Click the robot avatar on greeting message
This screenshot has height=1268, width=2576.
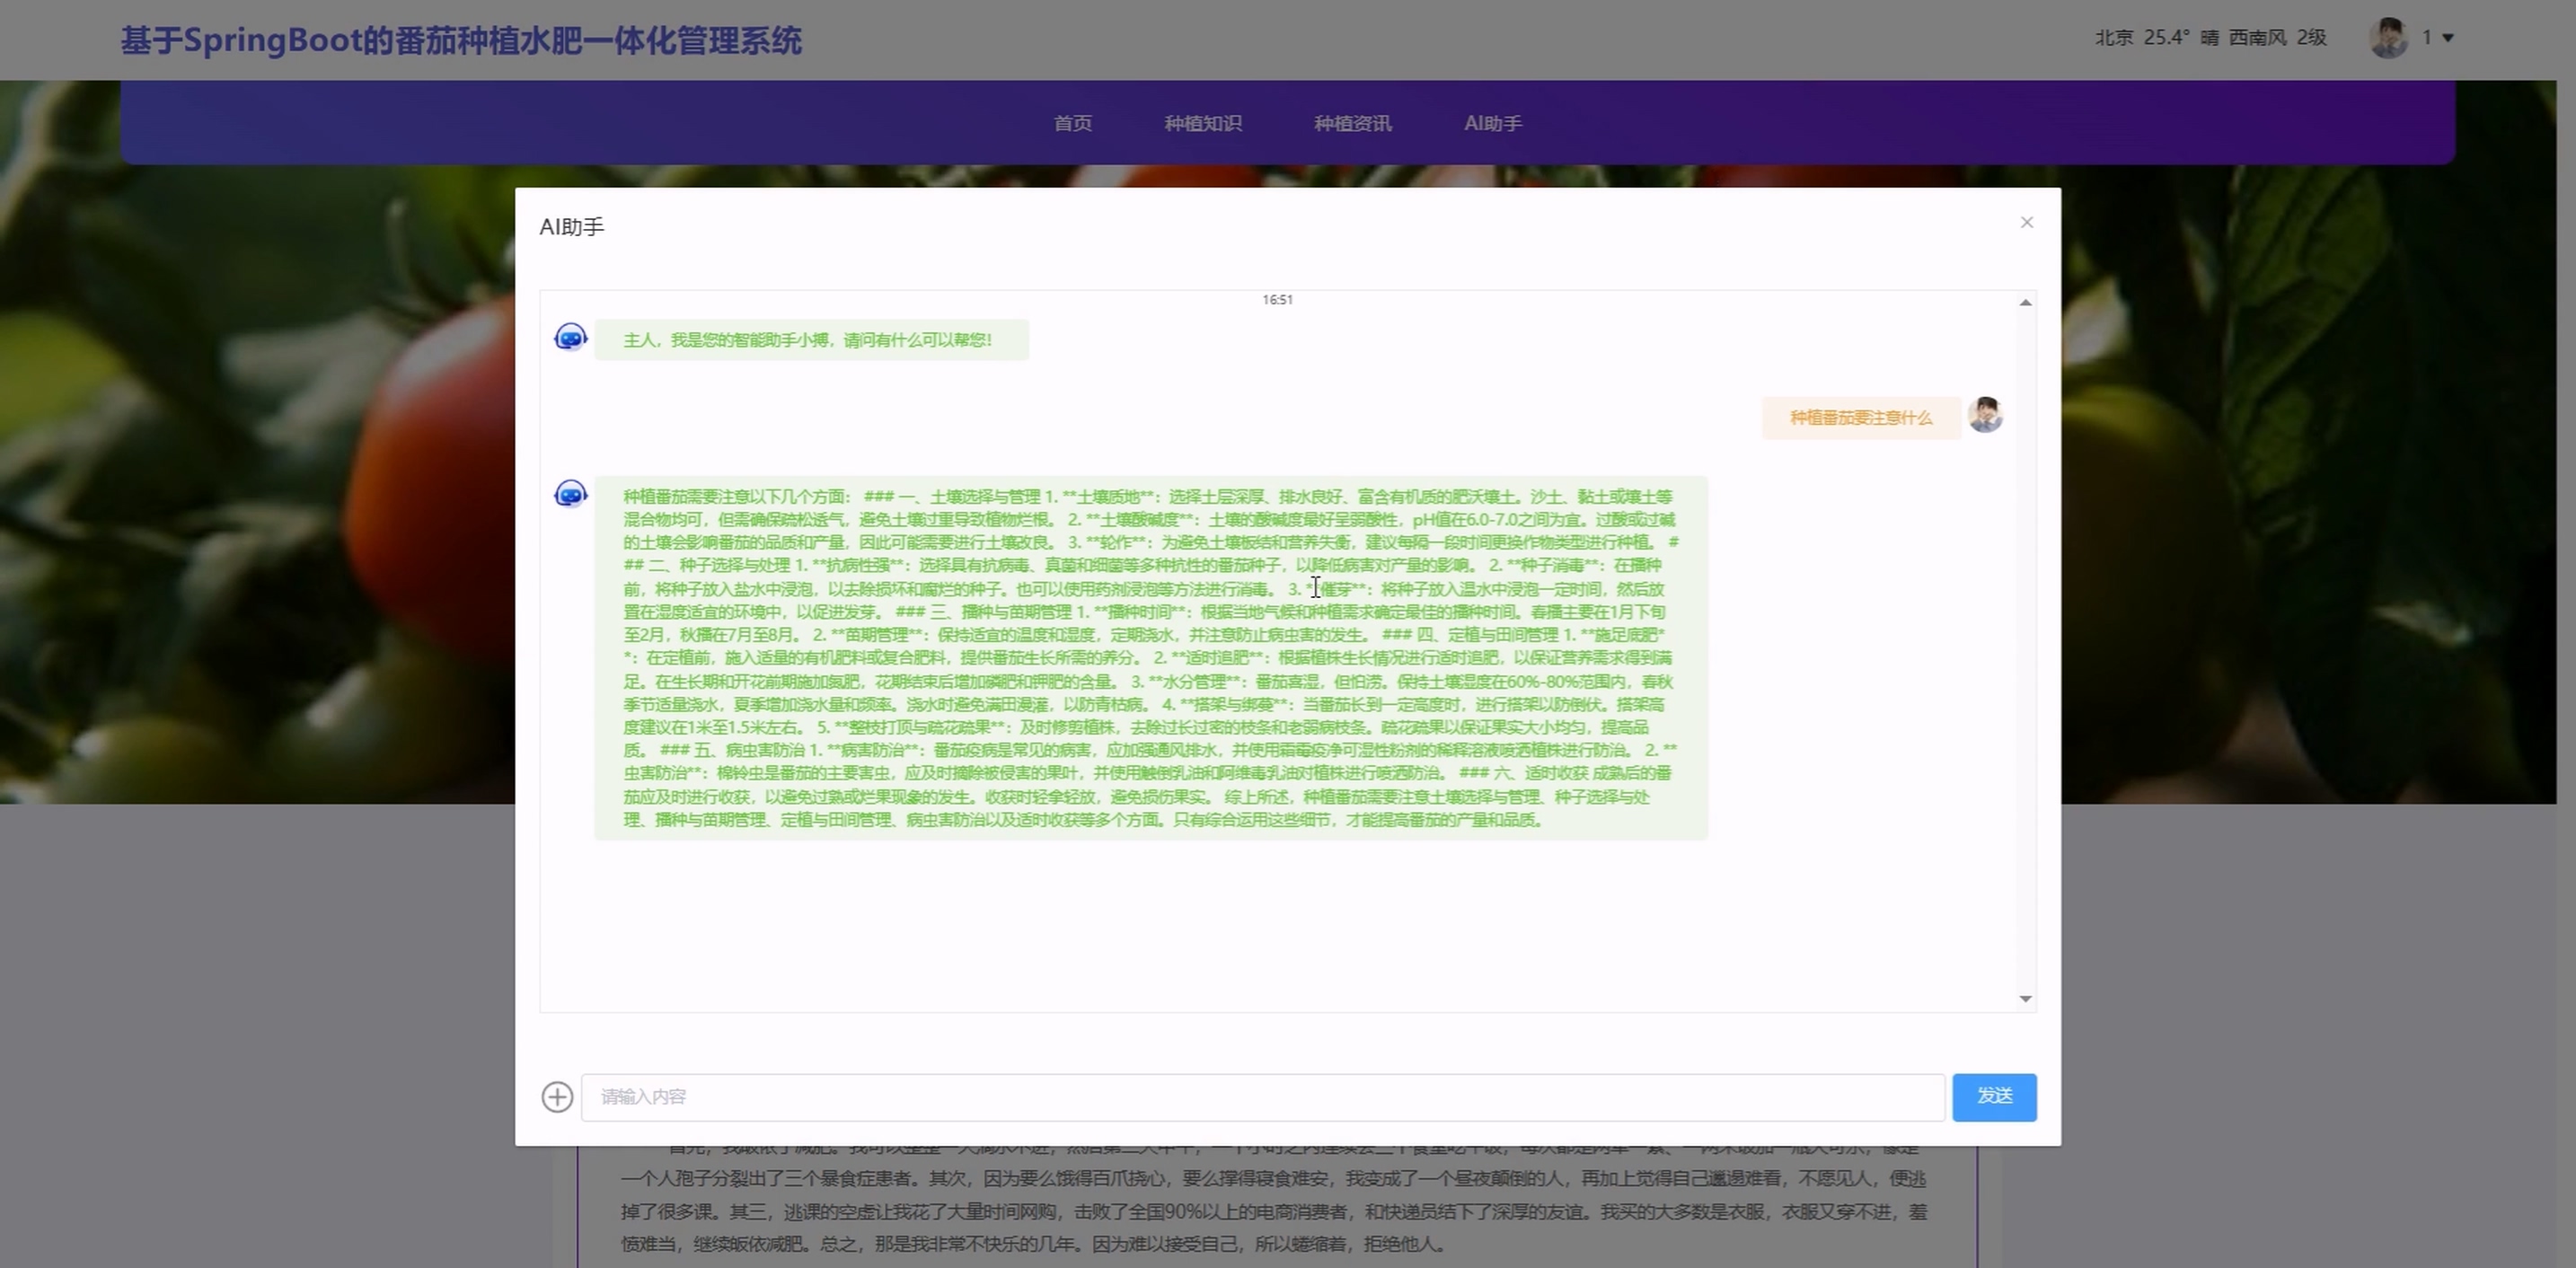point(570,338)
